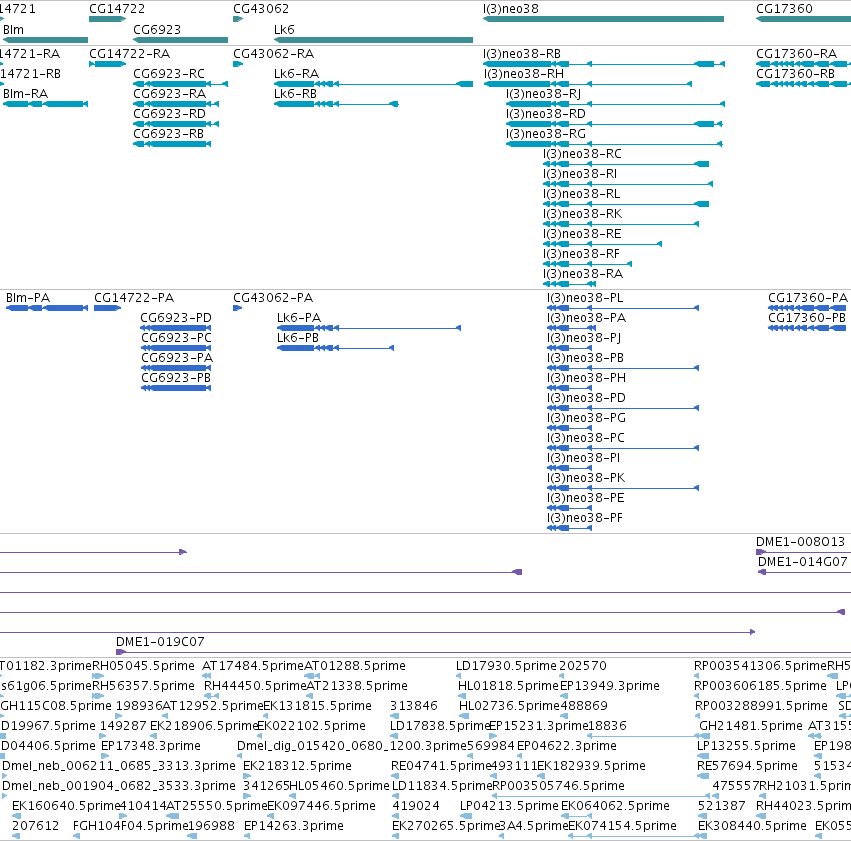
Task: Click transcript label l(3)neo38-RJ
Action: (543, 94)
